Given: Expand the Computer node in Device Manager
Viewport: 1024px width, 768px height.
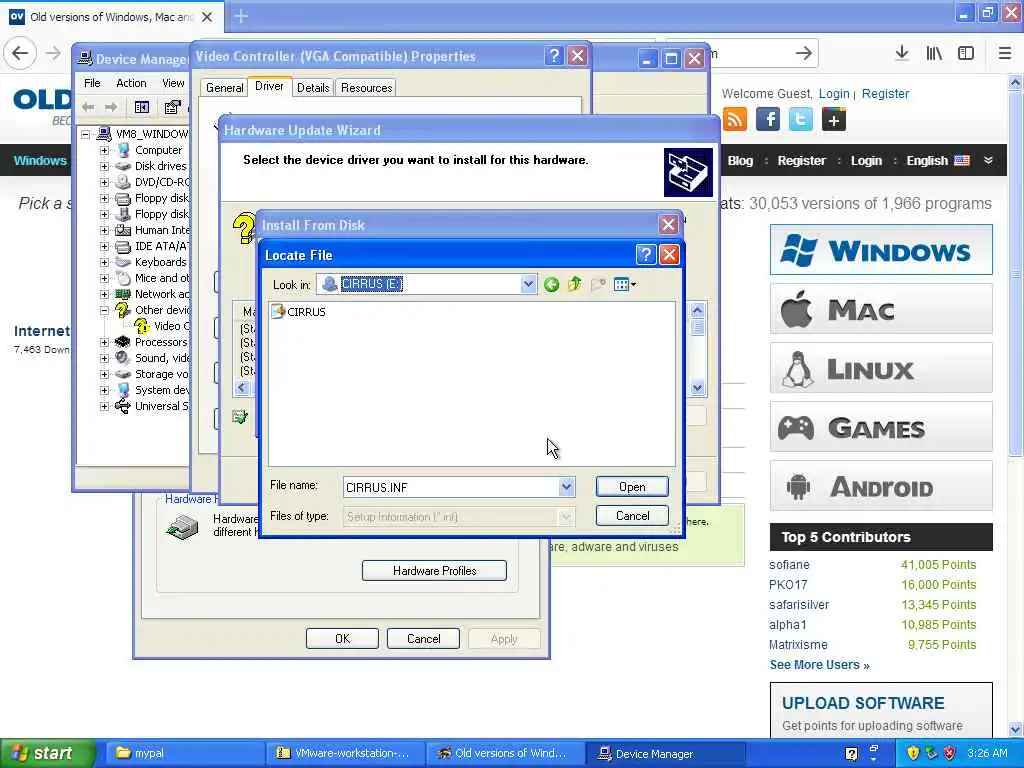Looking at the screenshot, I should tap(104, 150).
